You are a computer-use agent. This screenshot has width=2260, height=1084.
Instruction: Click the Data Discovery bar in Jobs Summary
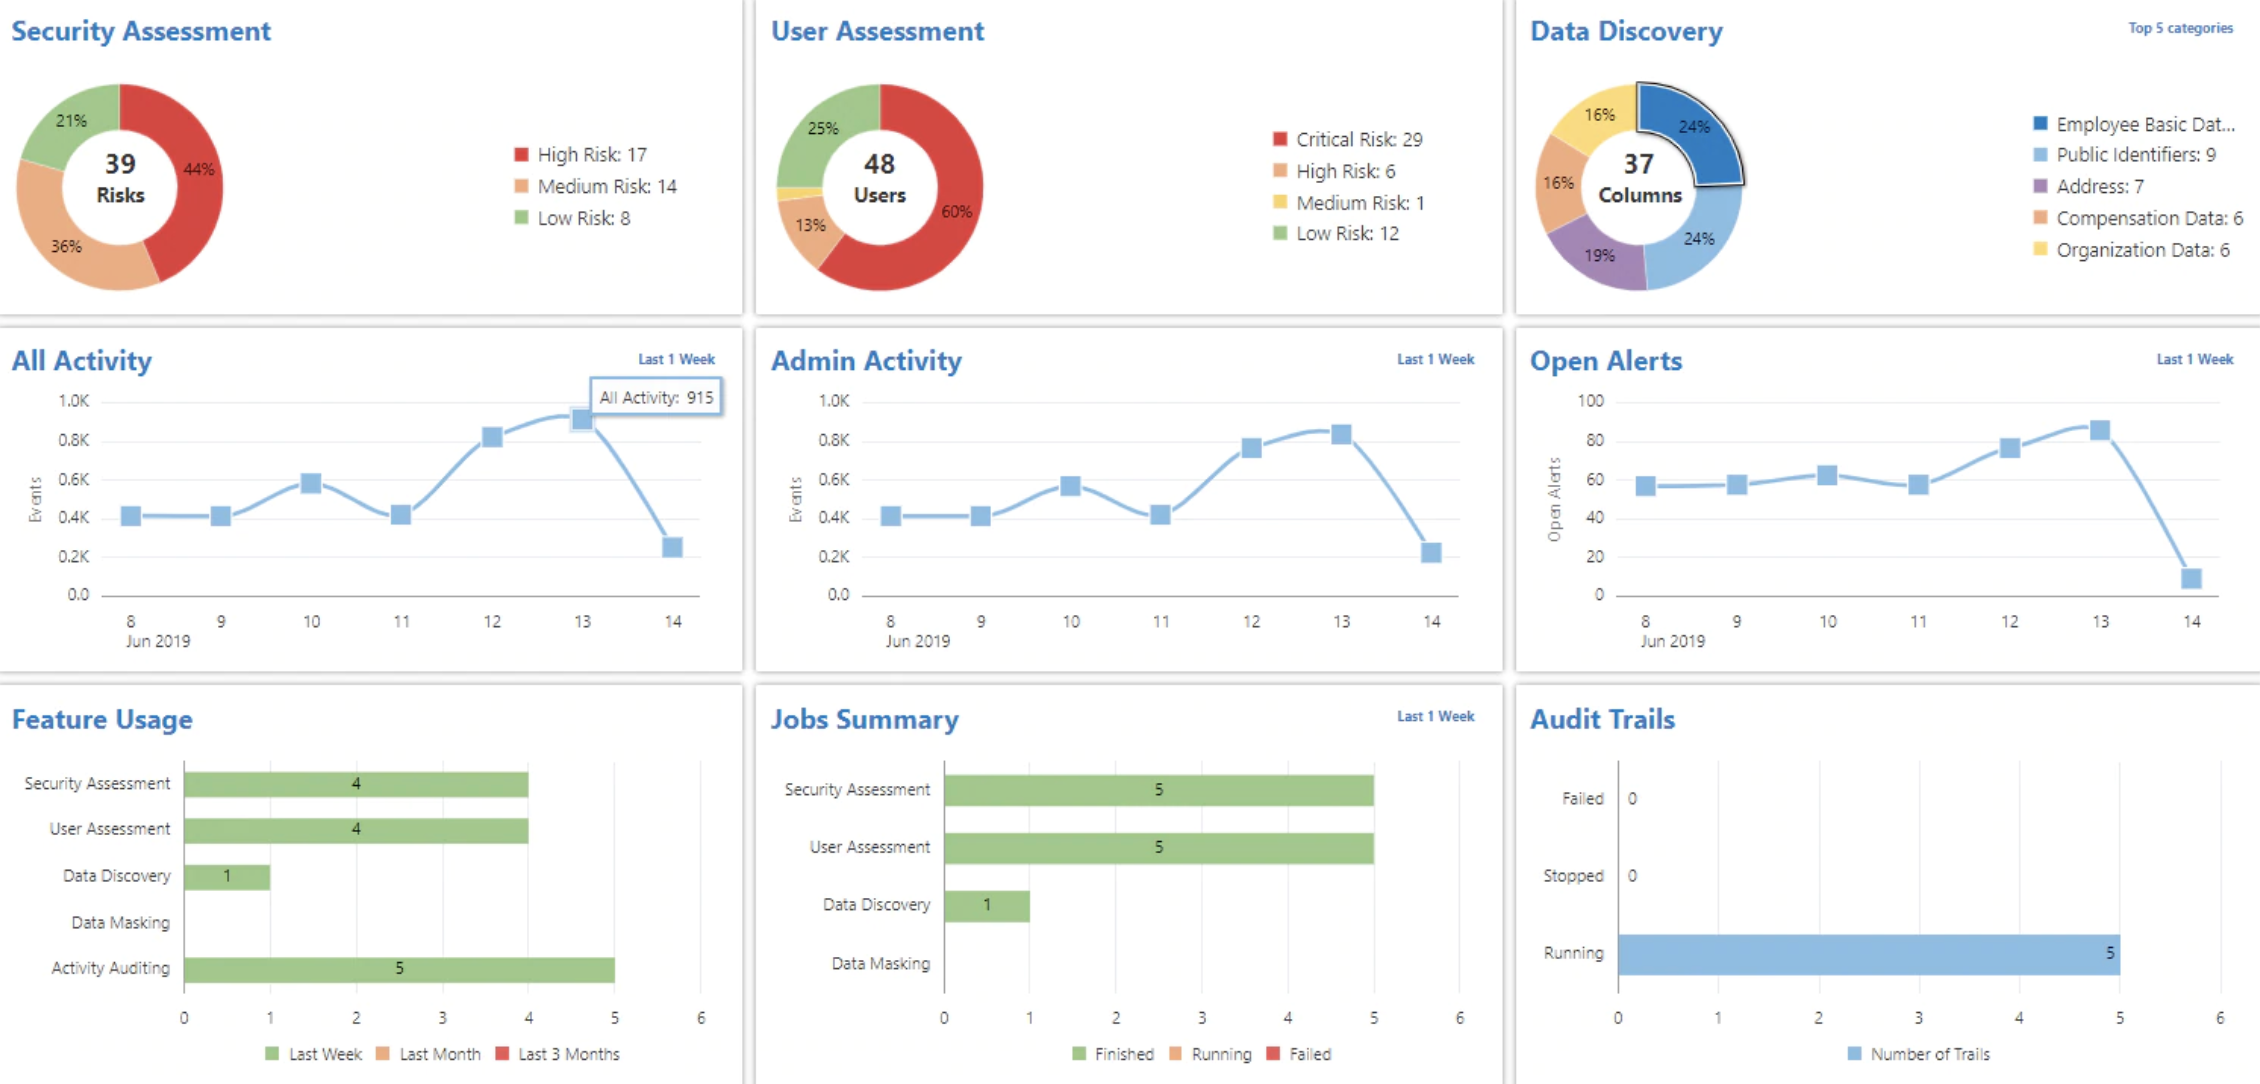pyautogui.click(x=986, y=906)
